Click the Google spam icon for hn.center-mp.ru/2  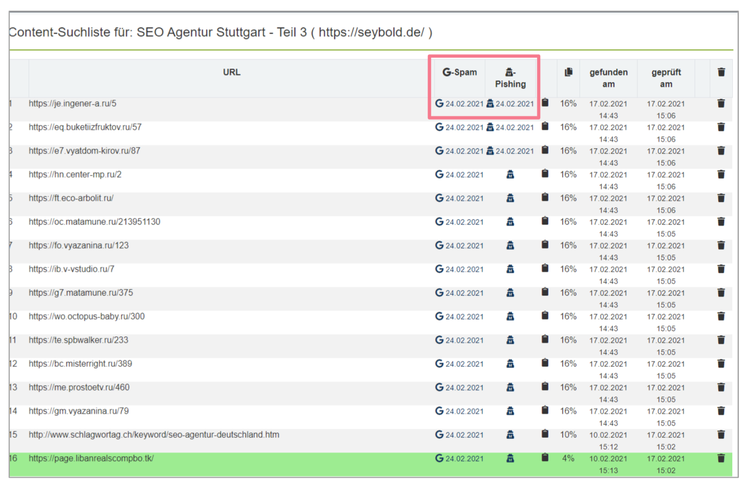pyautogui.click(x=439, y=174)
